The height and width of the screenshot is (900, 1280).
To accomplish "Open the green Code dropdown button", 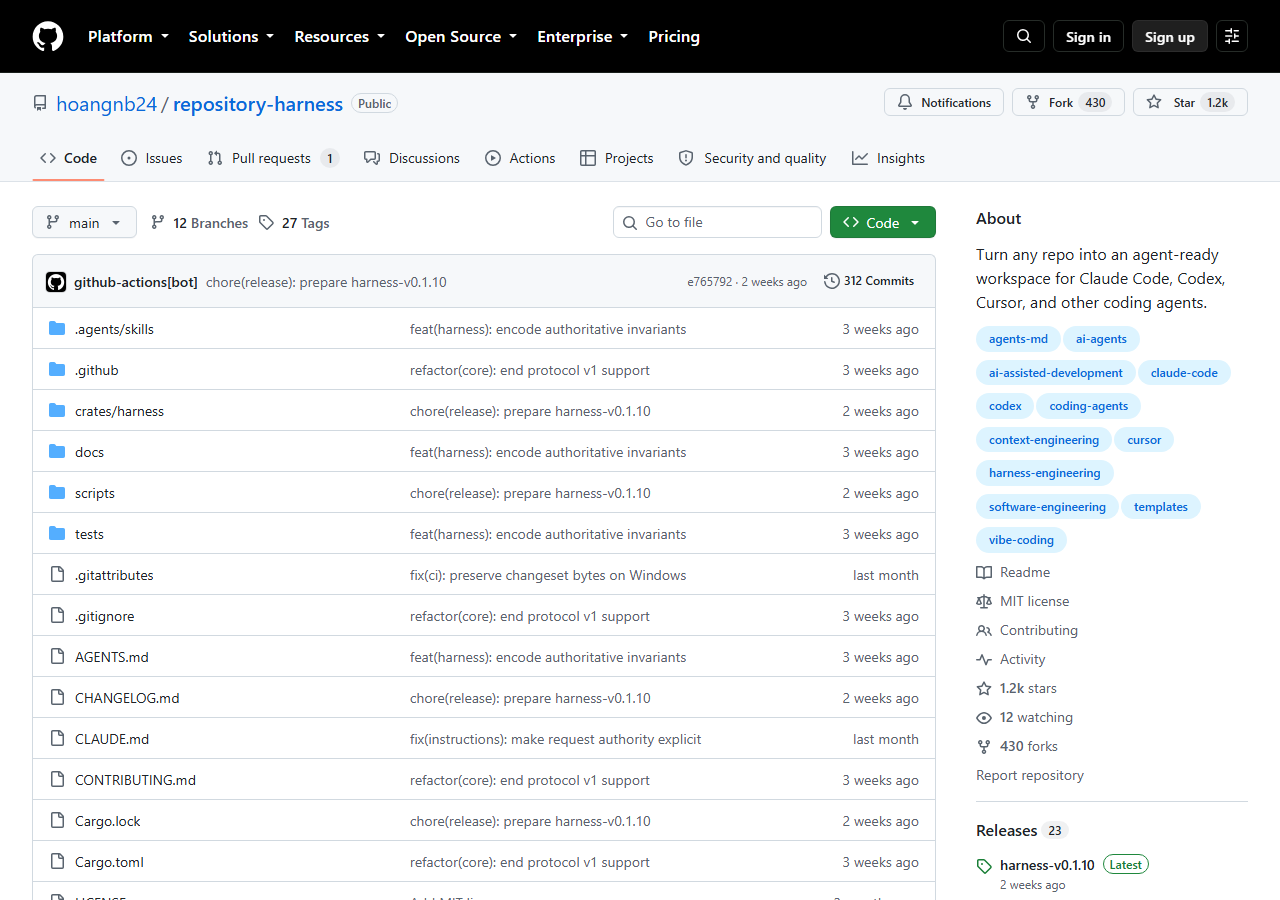I will pyautogui.click(x=883, y=223).
